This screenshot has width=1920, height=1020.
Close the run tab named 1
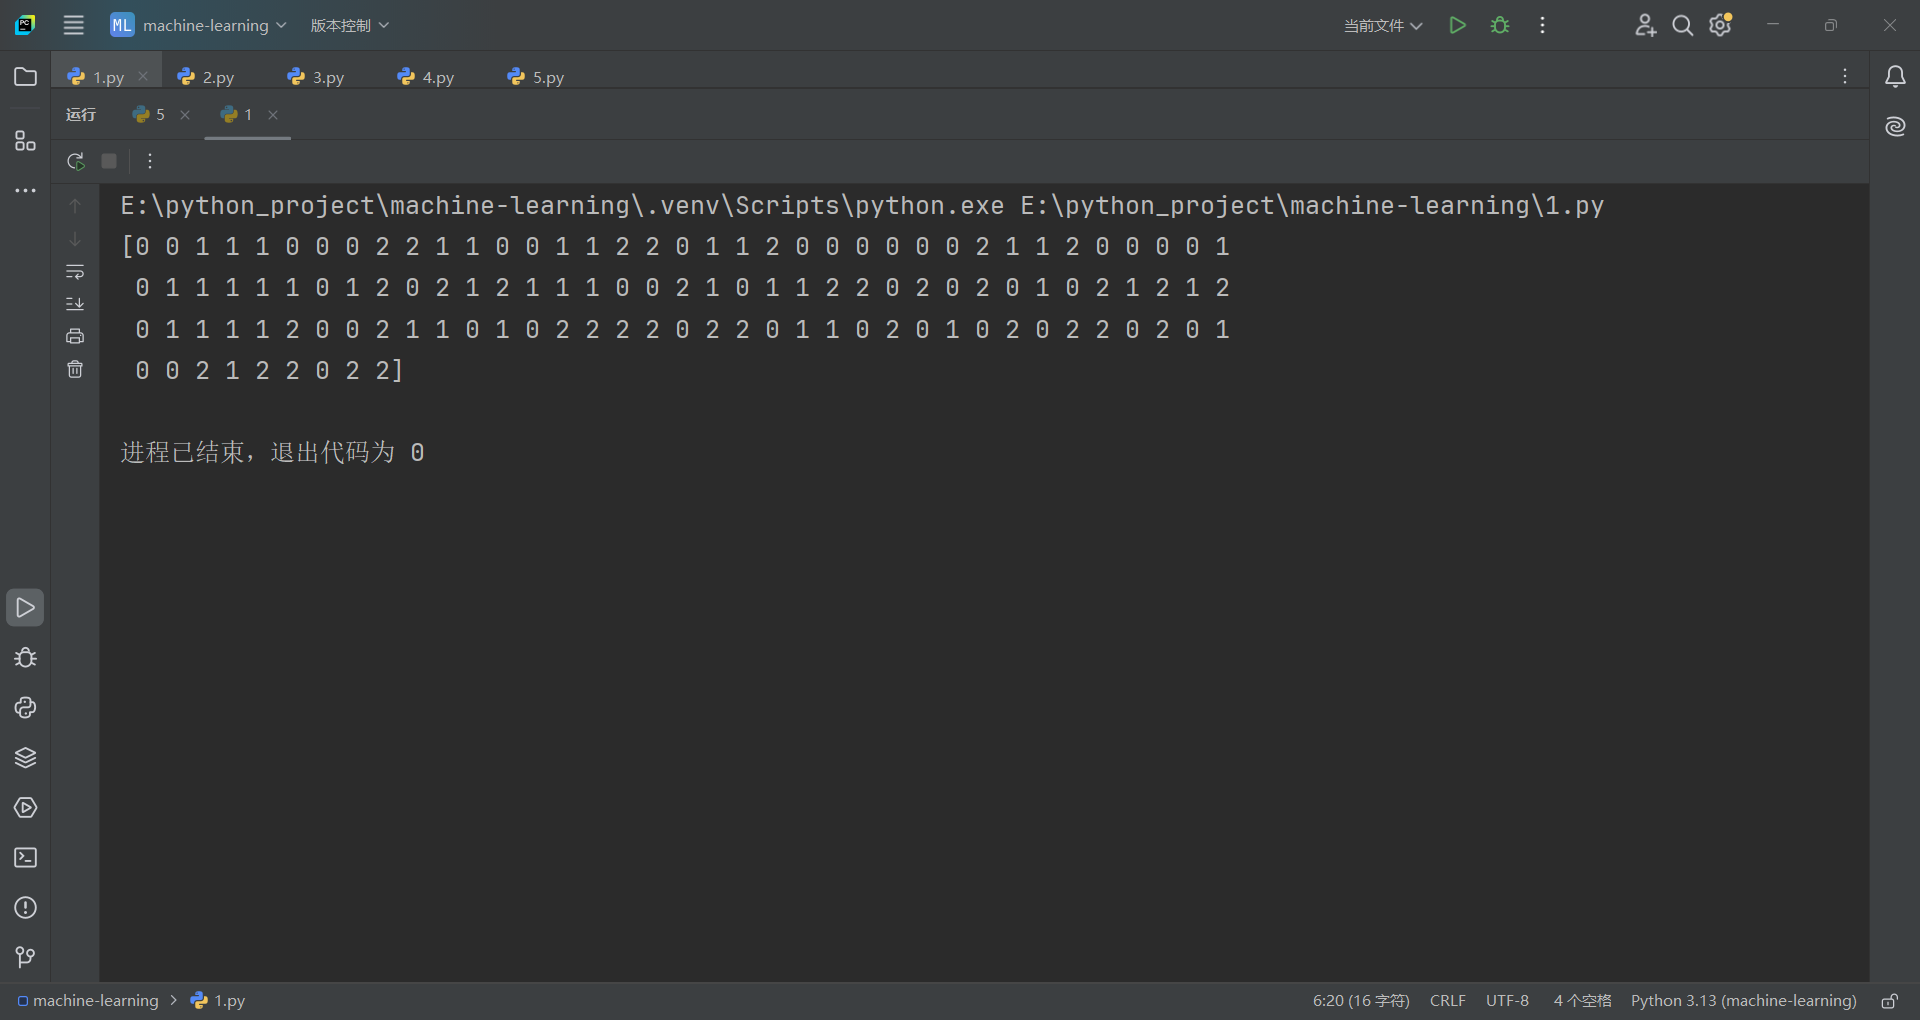tap(273, 115)
